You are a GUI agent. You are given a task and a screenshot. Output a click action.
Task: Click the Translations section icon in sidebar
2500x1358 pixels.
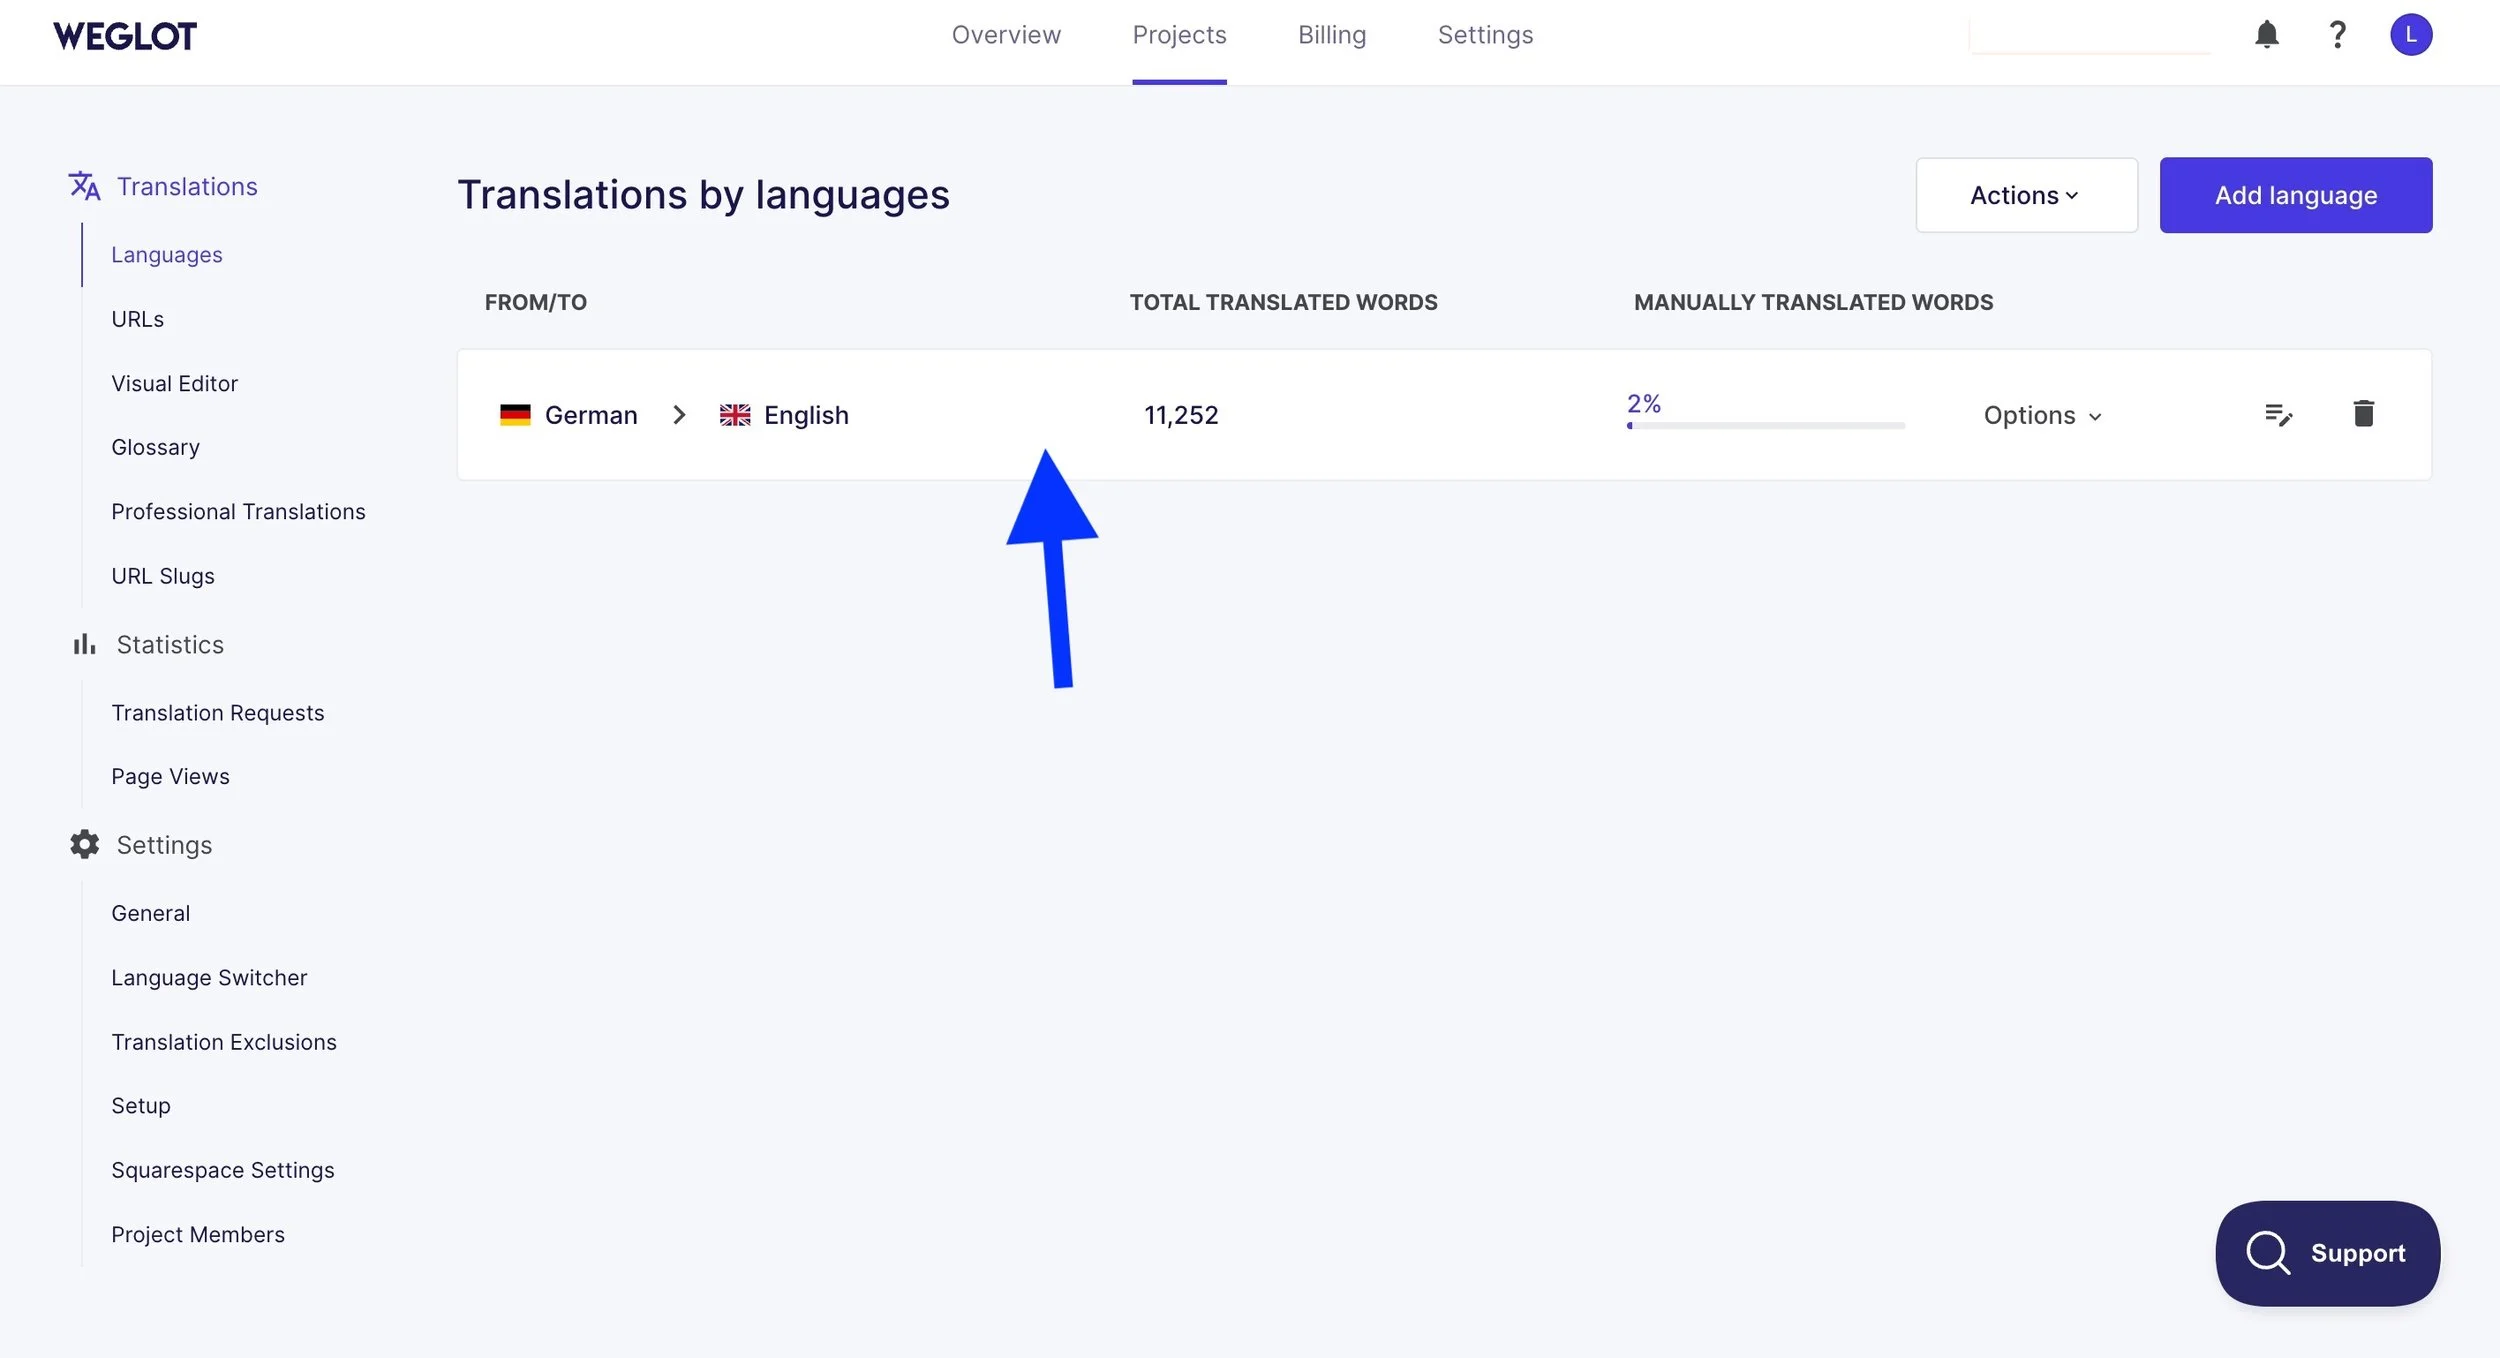click(84, 186)
